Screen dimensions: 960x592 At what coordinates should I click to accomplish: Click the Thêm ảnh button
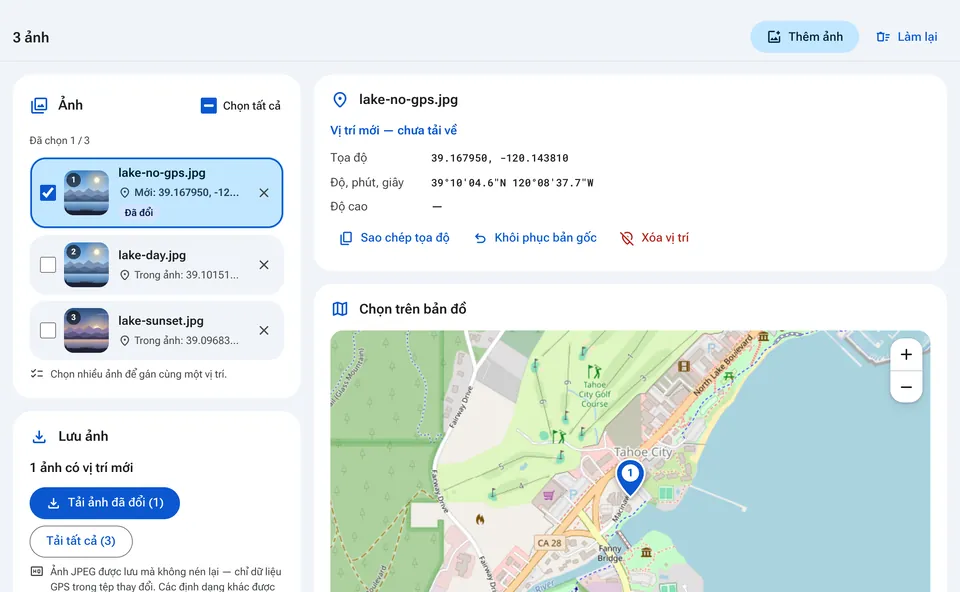(804, 37)
